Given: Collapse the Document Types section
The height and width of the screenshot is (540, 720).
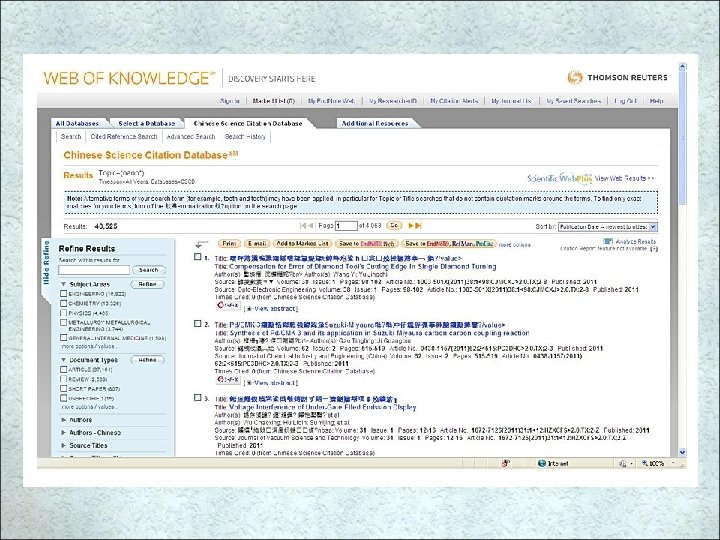Looking at the screenshot, I should pyautogui.click(x=64, y=360).
